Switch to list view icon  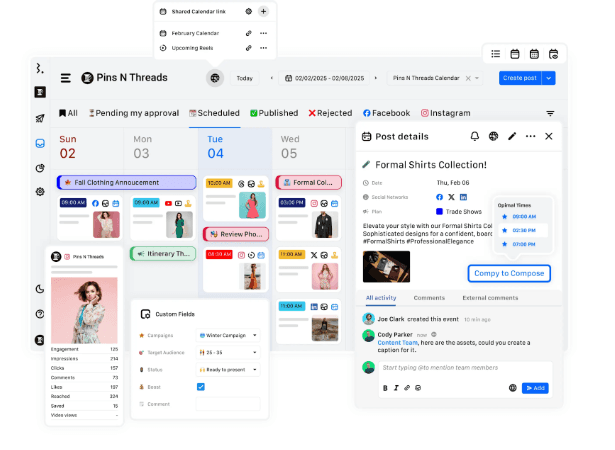tap(496, 54)
